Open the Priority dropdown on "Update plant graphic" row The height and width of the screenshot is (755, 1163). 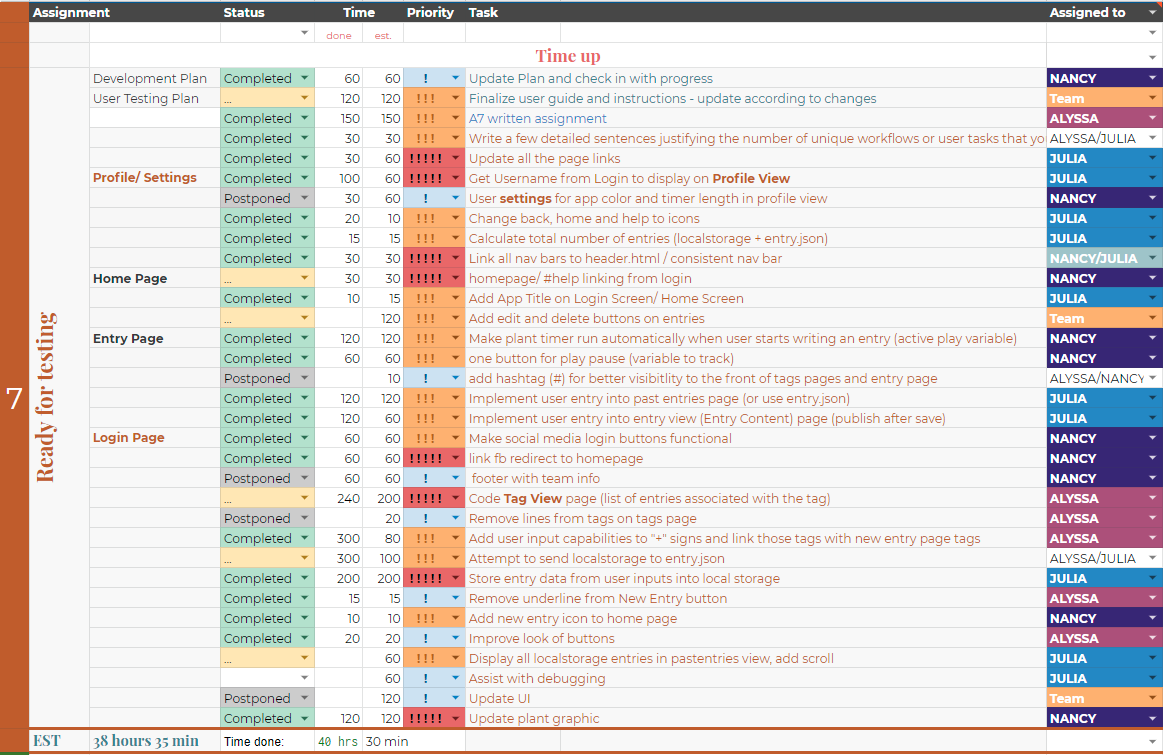(x=455, y=718)
